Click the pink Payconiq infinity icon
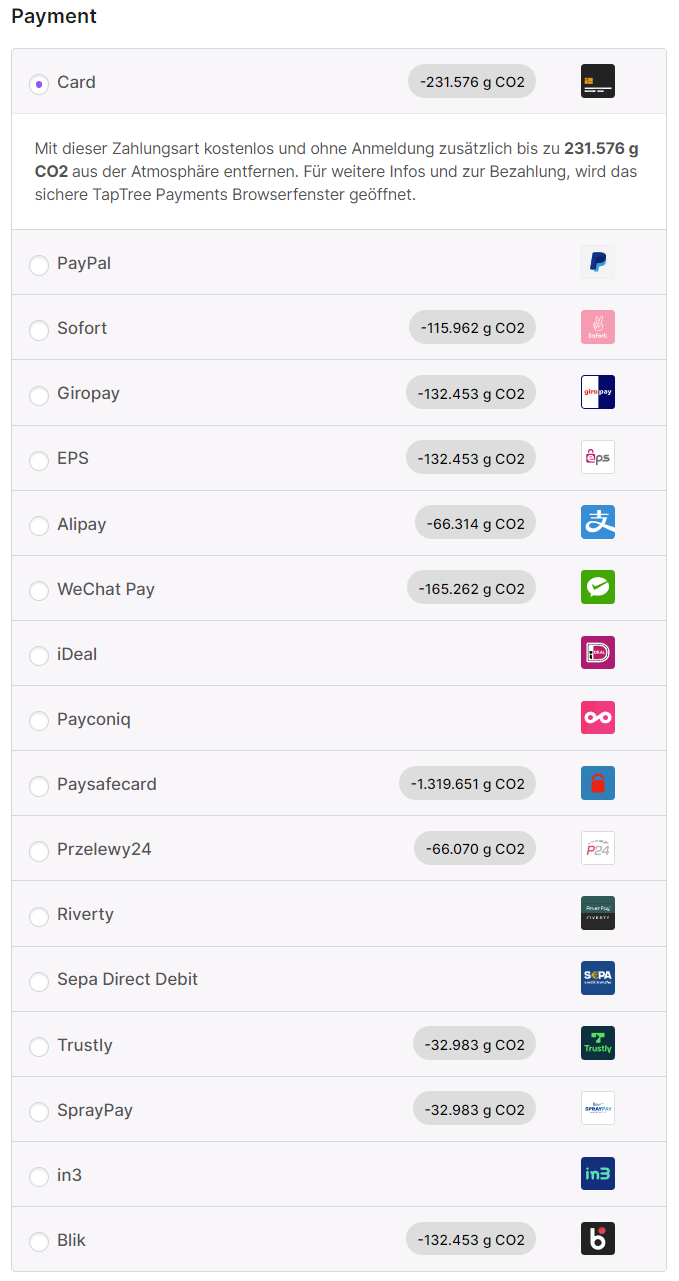This screenshot has width=679, height=1281. coord(598,718)
